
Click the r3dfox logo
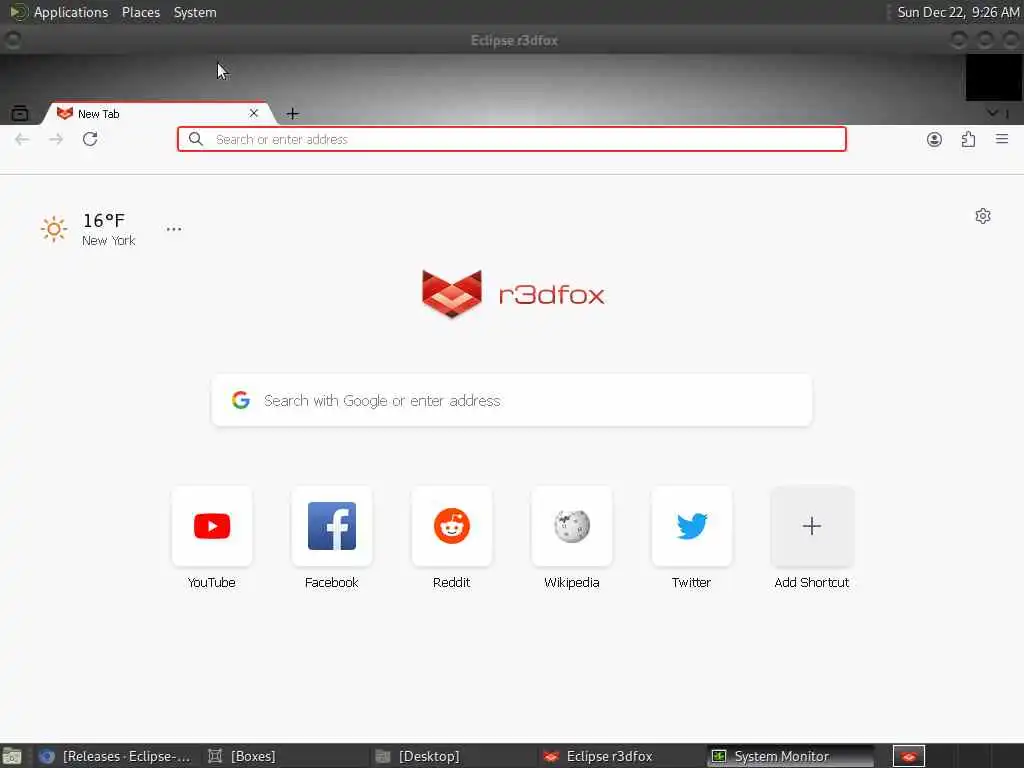pyautogui.click(x=513, y=294)
